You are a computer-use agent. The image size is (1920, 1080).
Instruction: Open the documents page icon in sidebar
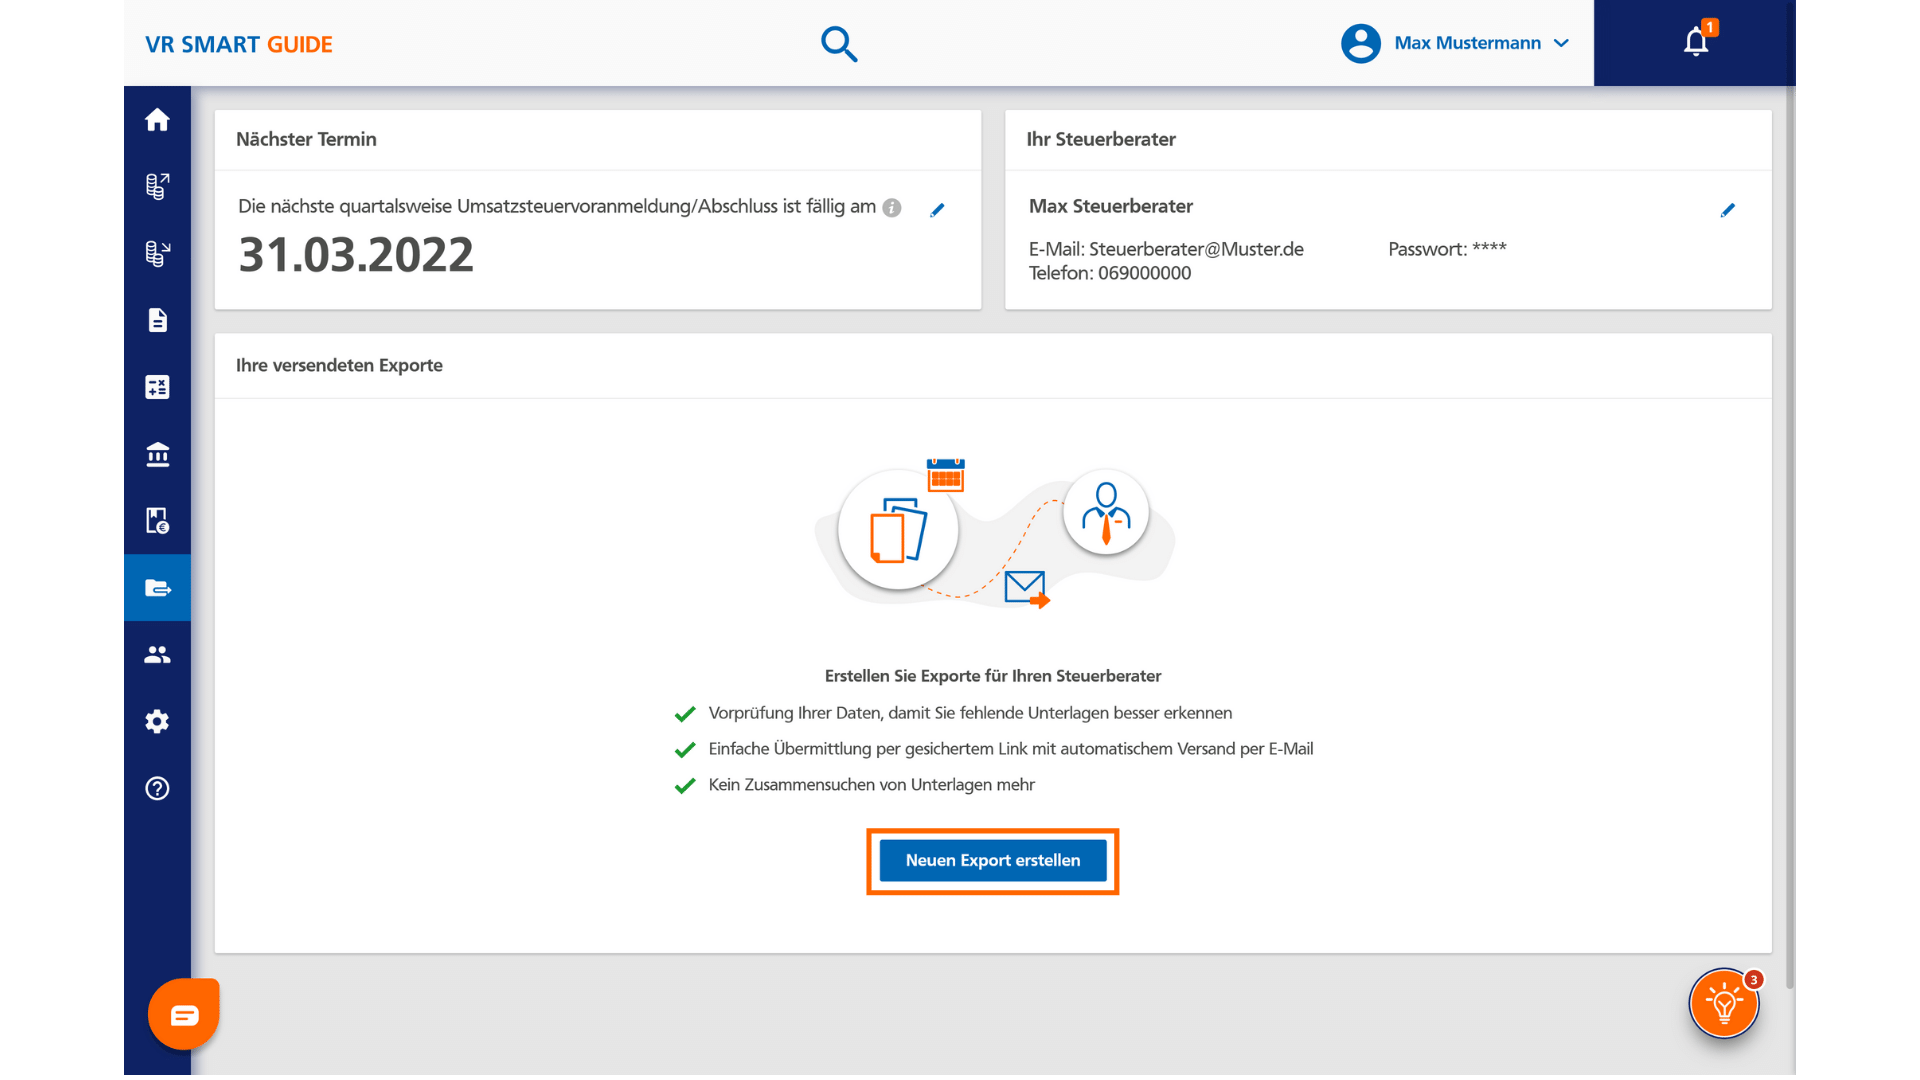[x=157, y=320]
